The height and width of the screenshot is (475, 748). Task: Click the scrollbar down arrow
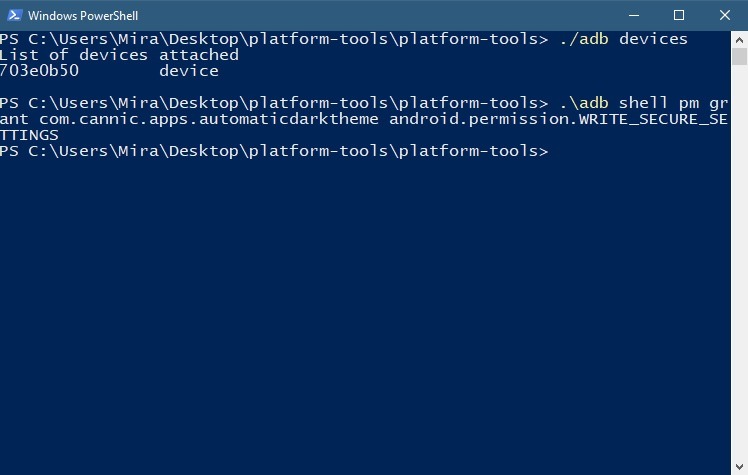[739, 466]
